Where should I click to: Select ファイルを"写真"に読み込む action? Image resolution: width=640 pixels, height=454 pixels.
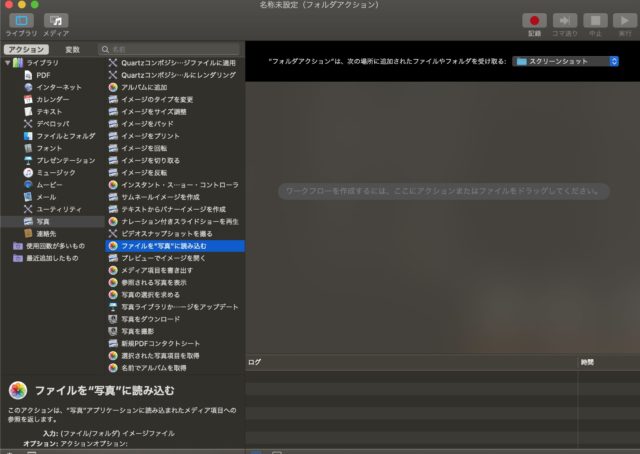[x=175, y=246]
